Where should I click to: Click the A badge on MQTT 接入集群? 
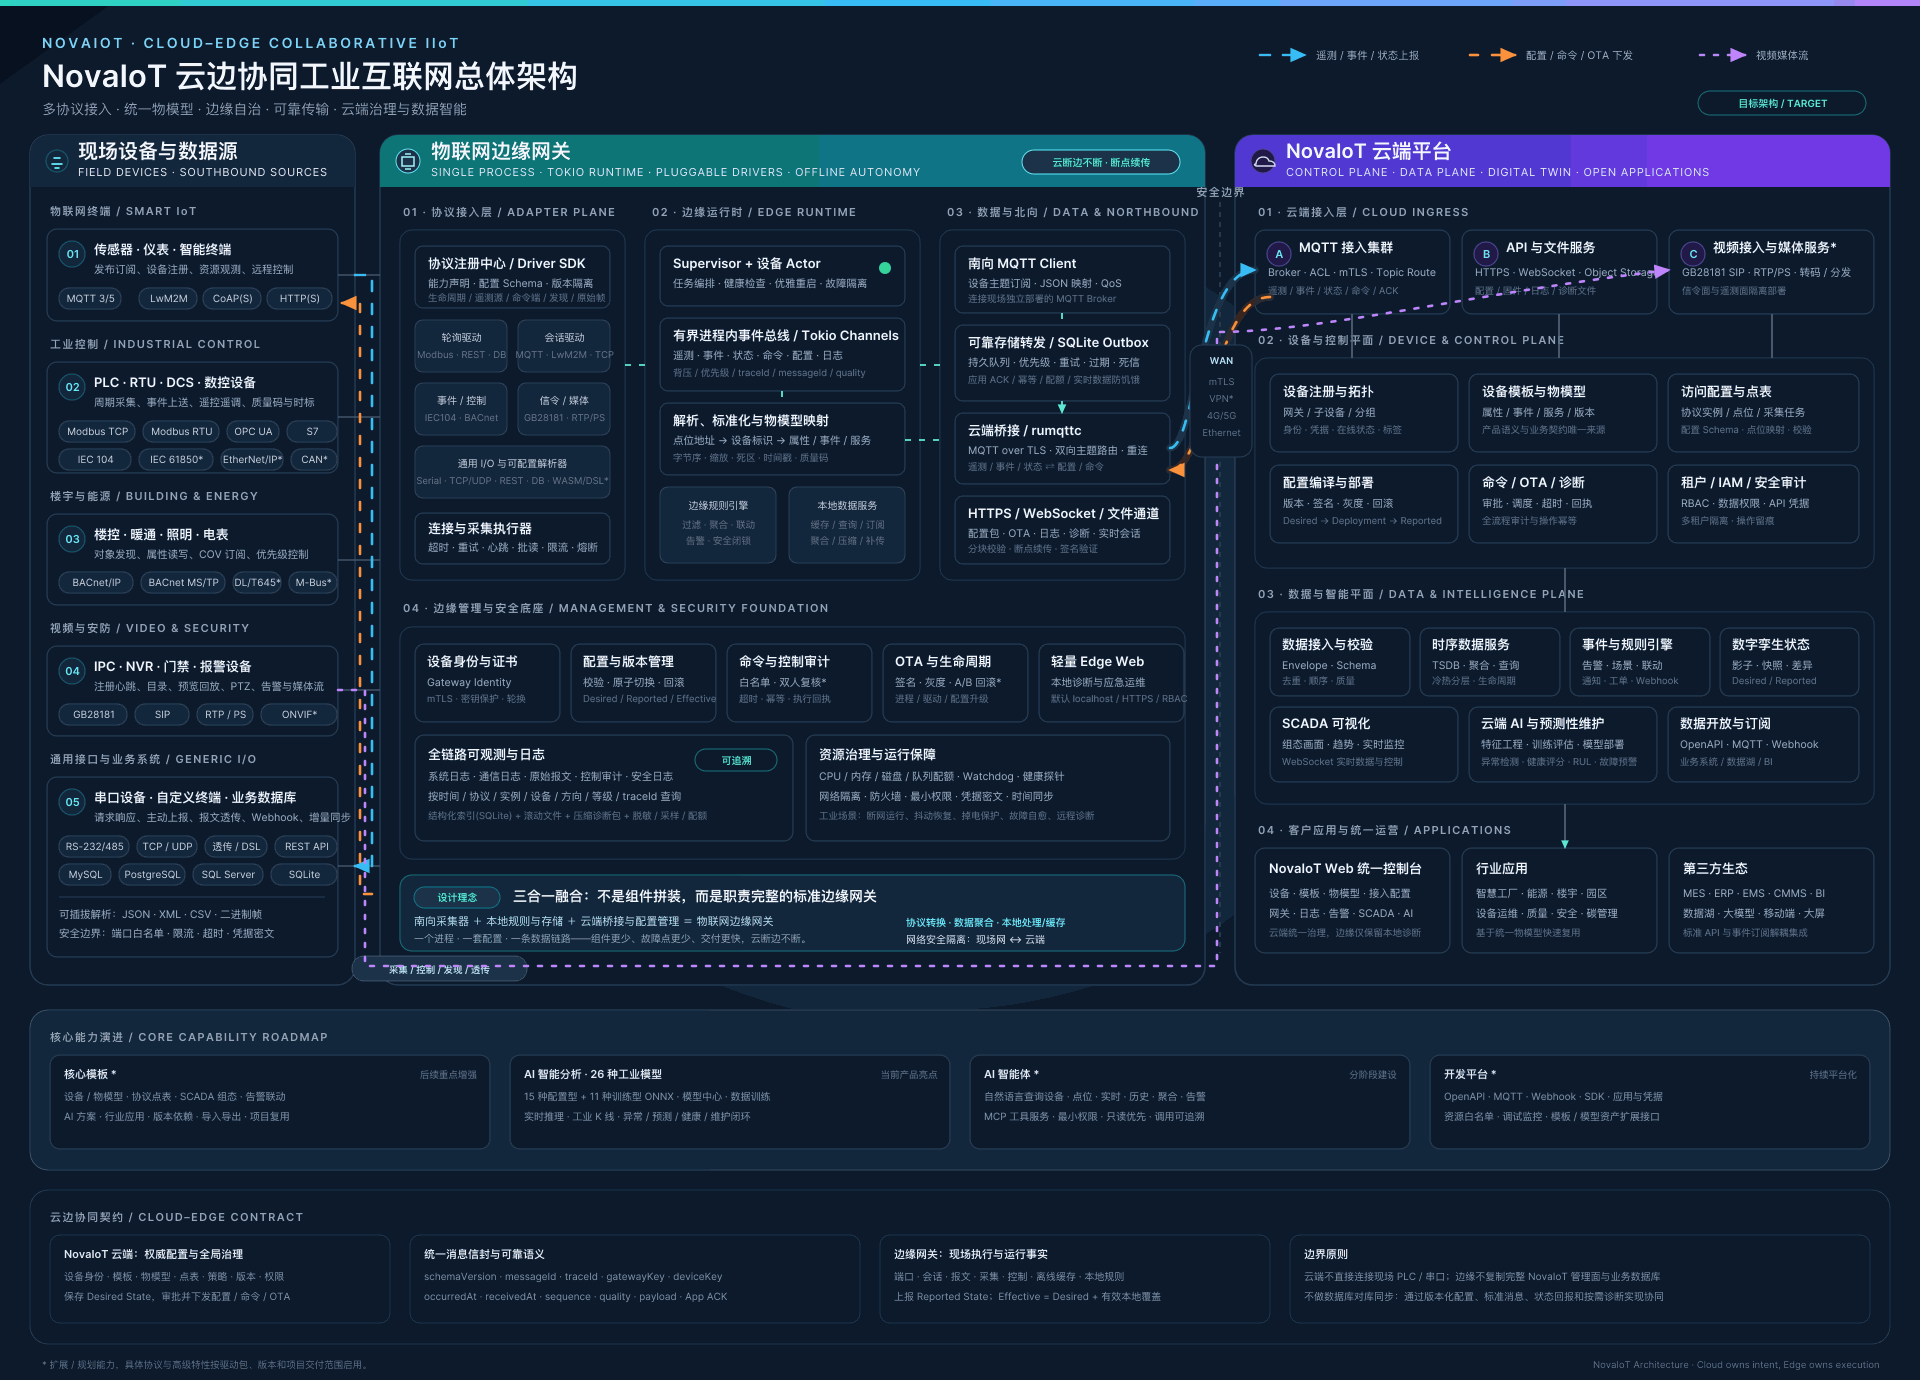coord(1278,254)
